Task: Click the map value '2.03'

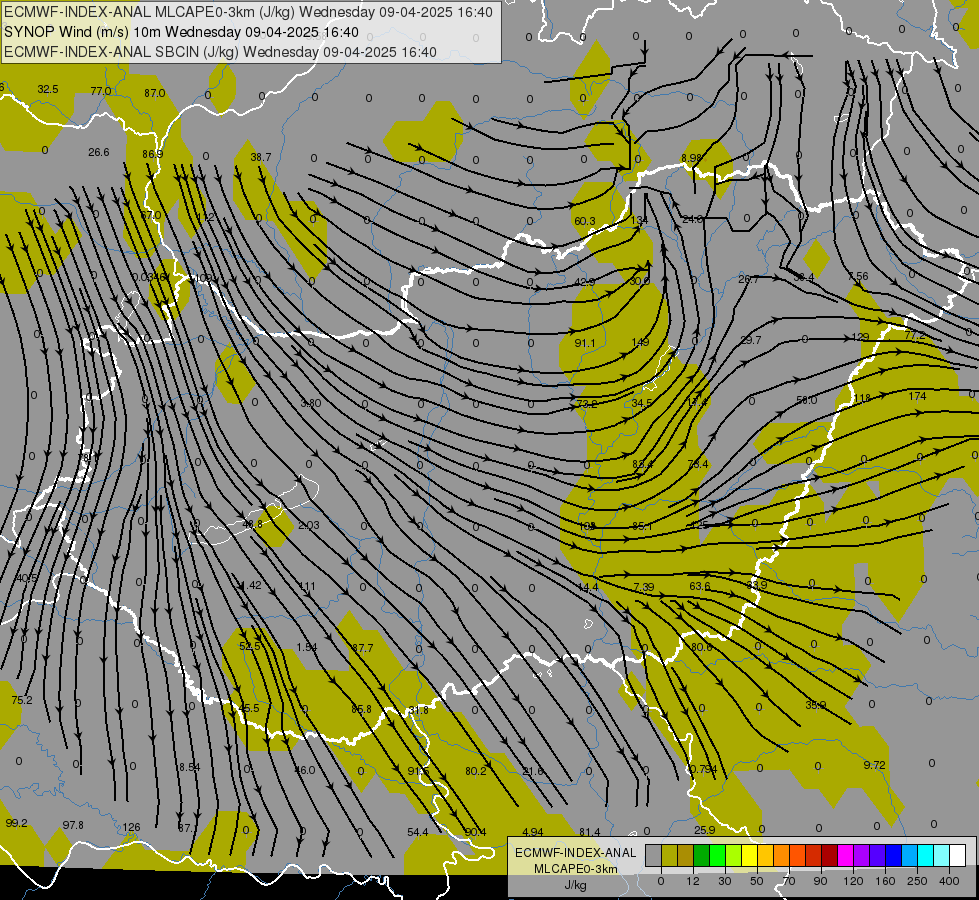Action: click(308, 525)
